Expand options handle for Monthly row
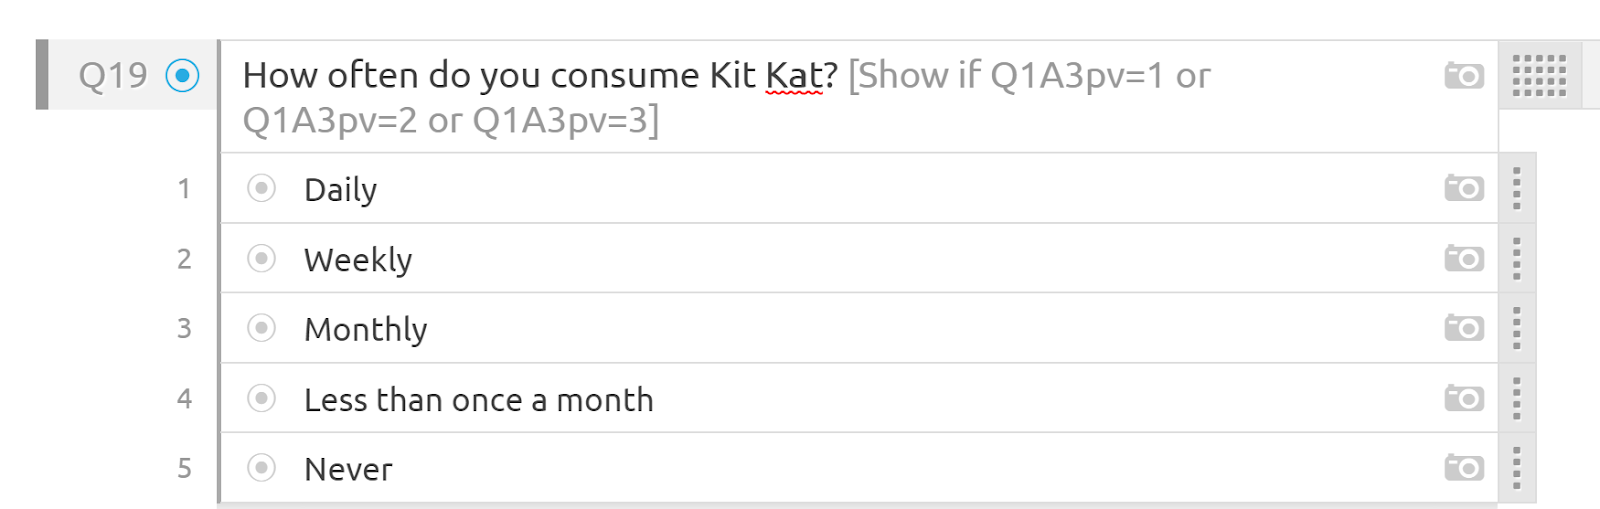This screenshot has height=509, width=1600. point(1517,328)
